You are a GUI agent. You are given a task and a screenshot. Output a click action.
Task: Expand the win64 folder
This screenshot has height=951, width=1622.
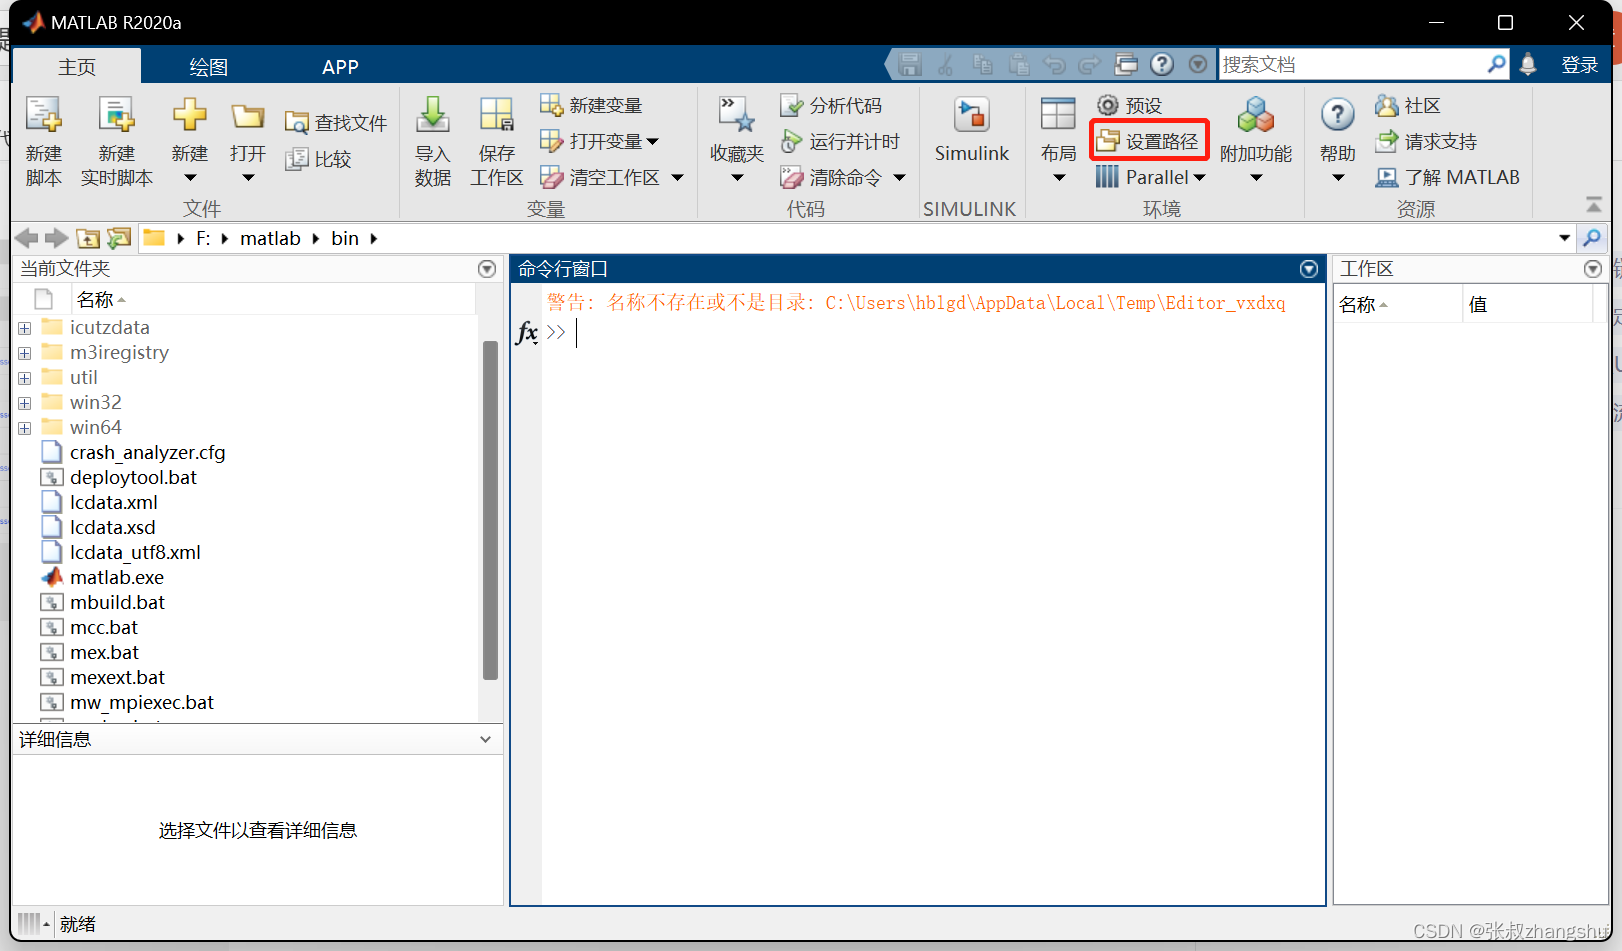tap(25, 428)
